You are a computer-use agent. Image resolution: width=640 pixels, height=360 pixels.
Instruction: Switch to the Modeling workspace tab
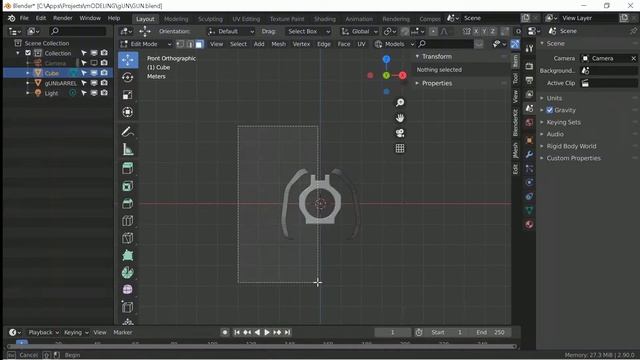point(176,19)
